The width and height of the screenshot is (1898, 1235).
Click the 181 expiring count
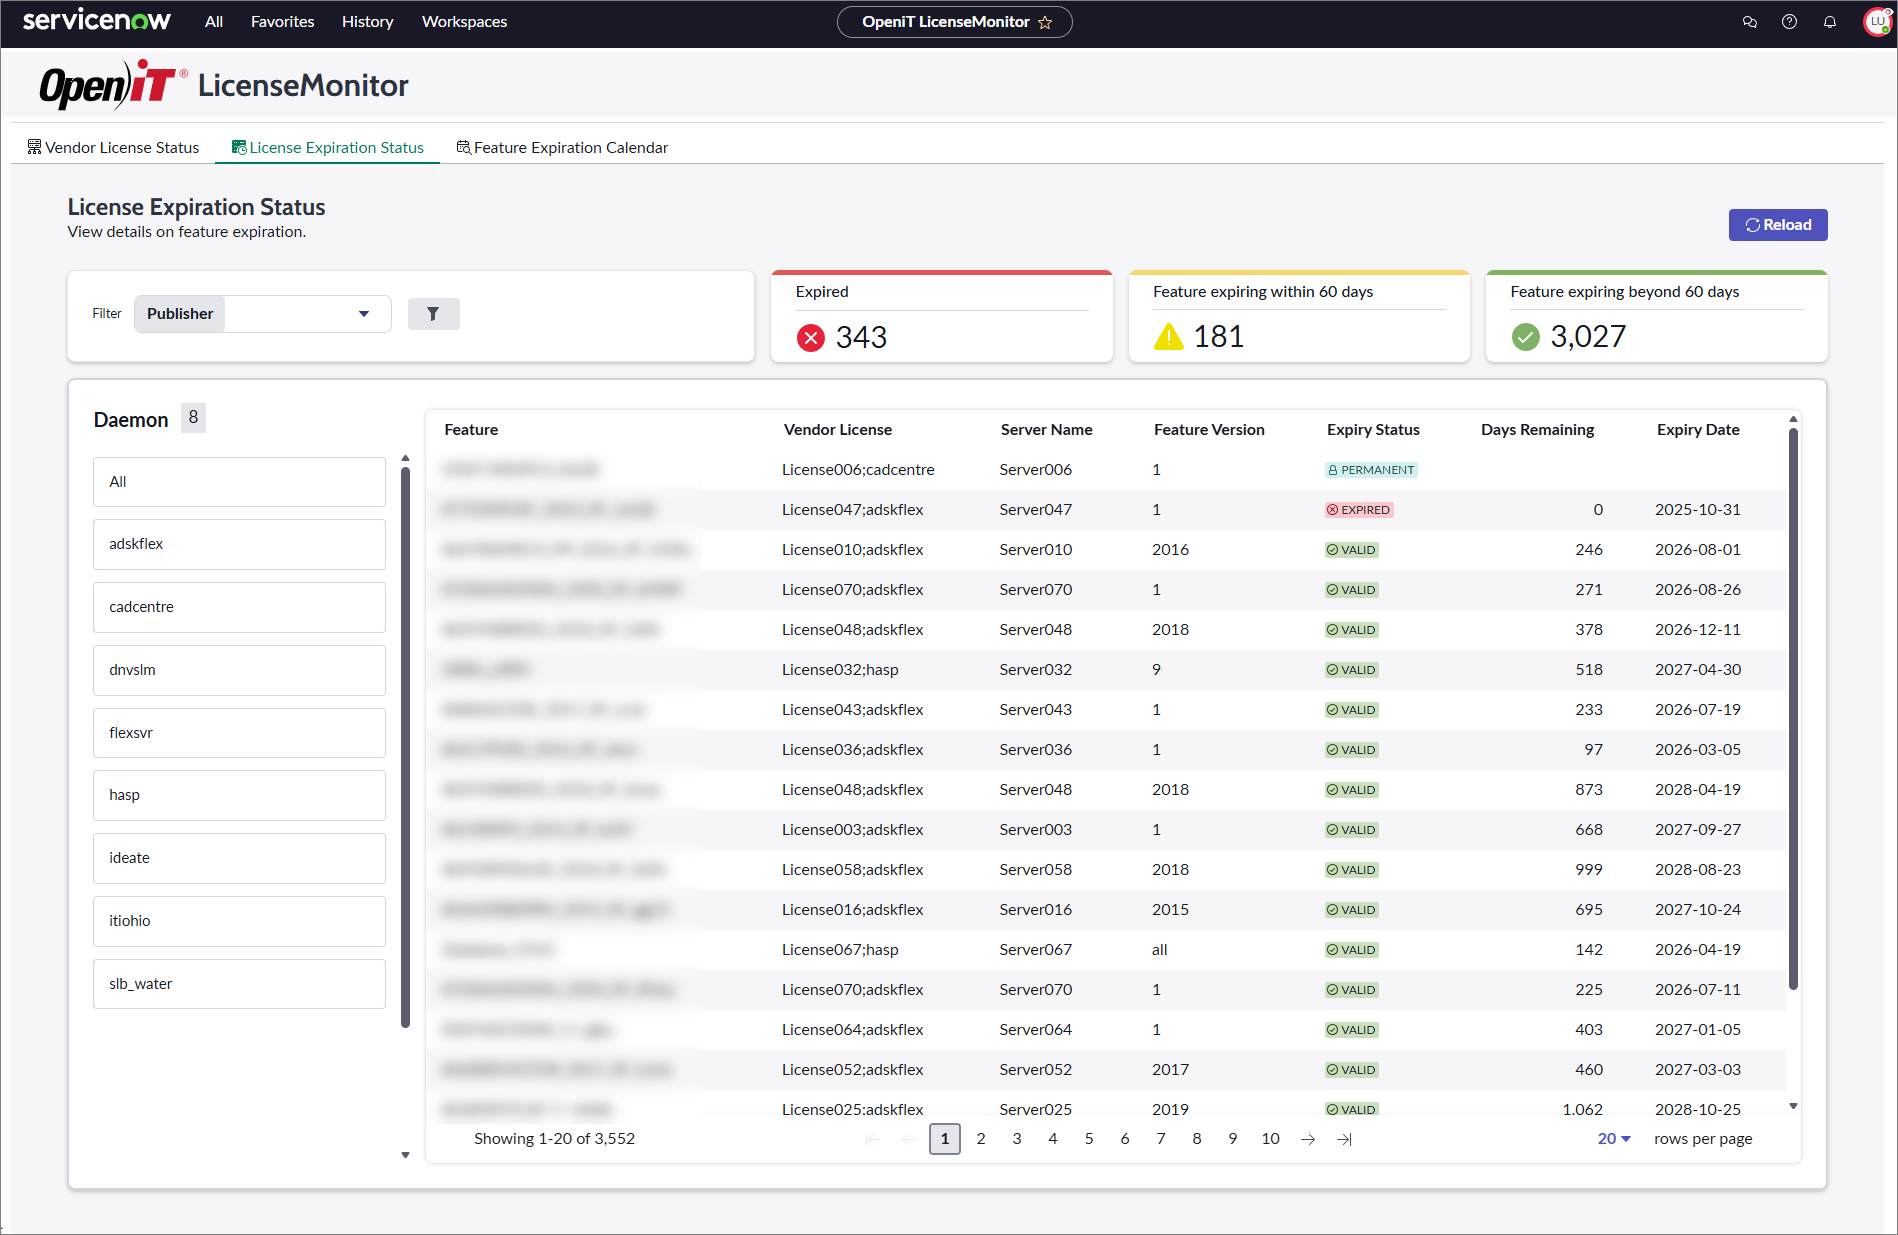tap(1218, 337)
